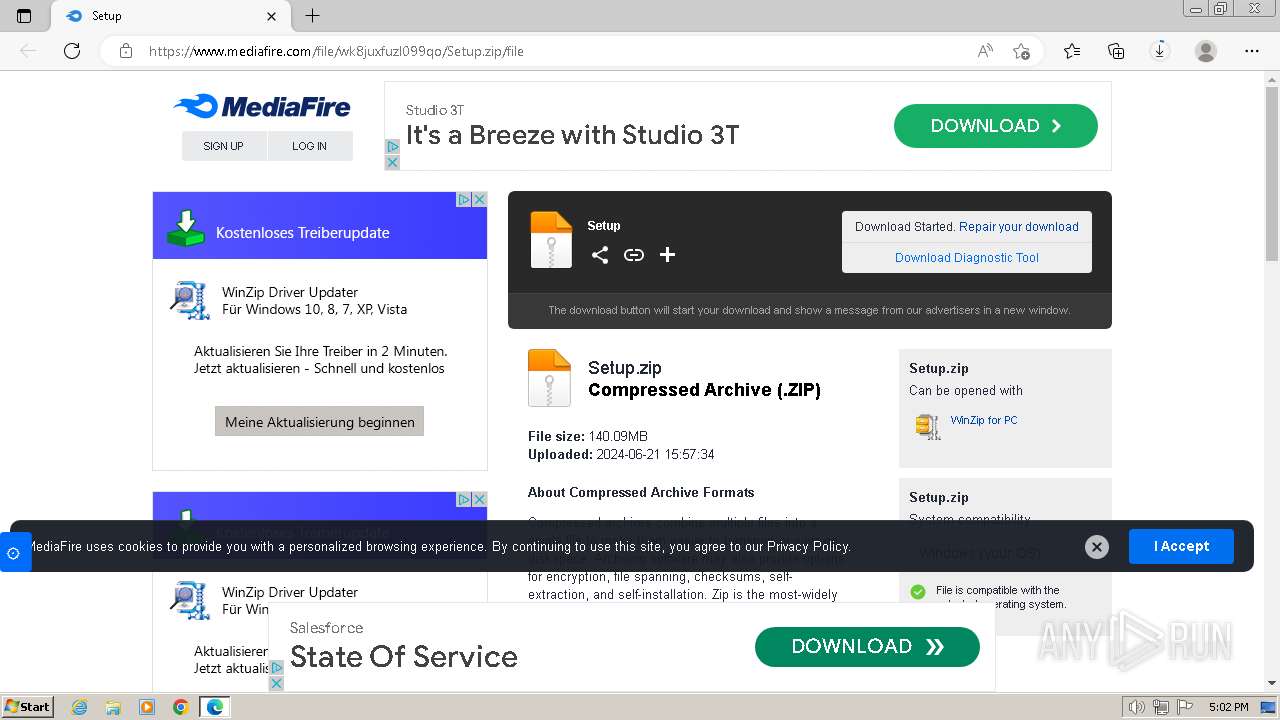Close the Setup browser tab

click(x=272, y=16)
